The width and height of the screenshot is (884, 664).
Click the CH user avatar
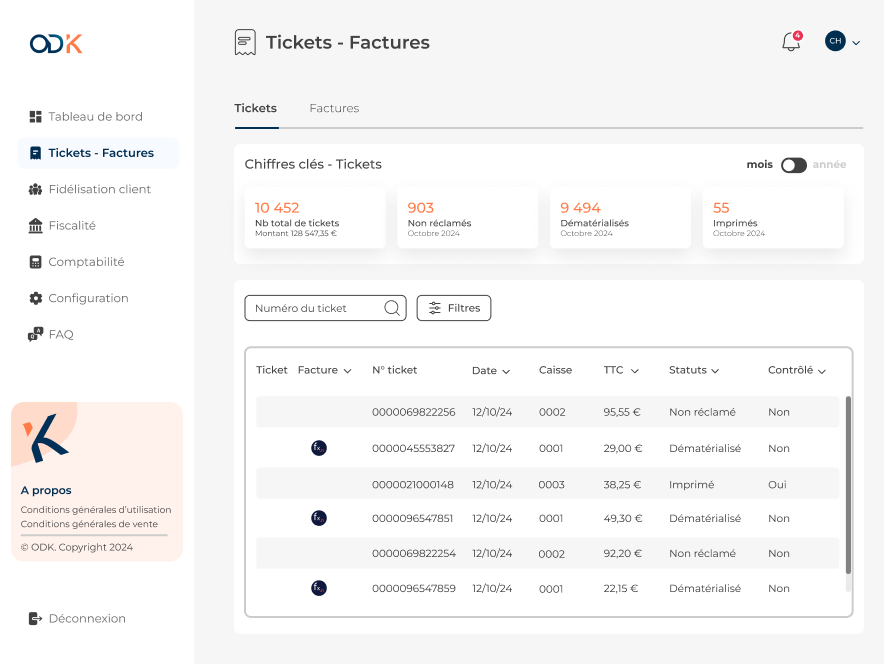point(835,41)
